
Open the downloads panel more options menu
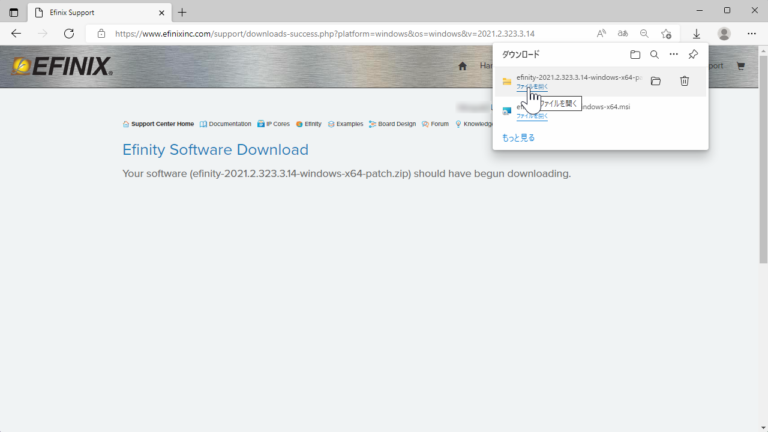673,55
